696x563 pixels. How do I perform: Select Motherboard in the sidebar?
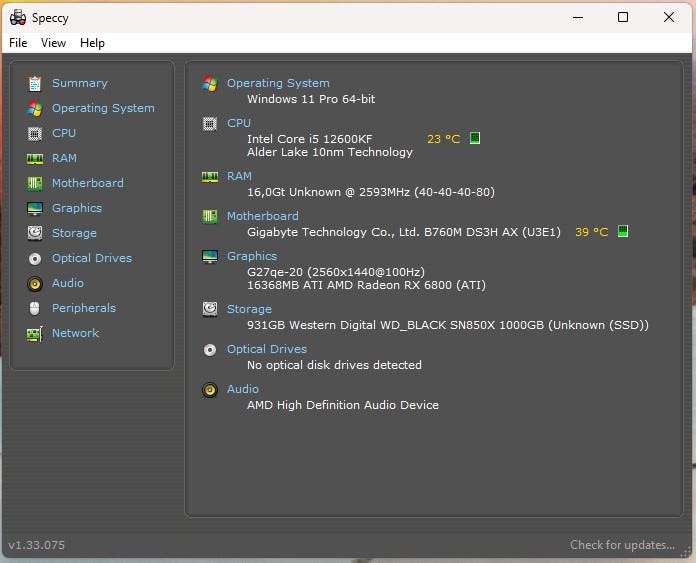[x=88, y=183]
